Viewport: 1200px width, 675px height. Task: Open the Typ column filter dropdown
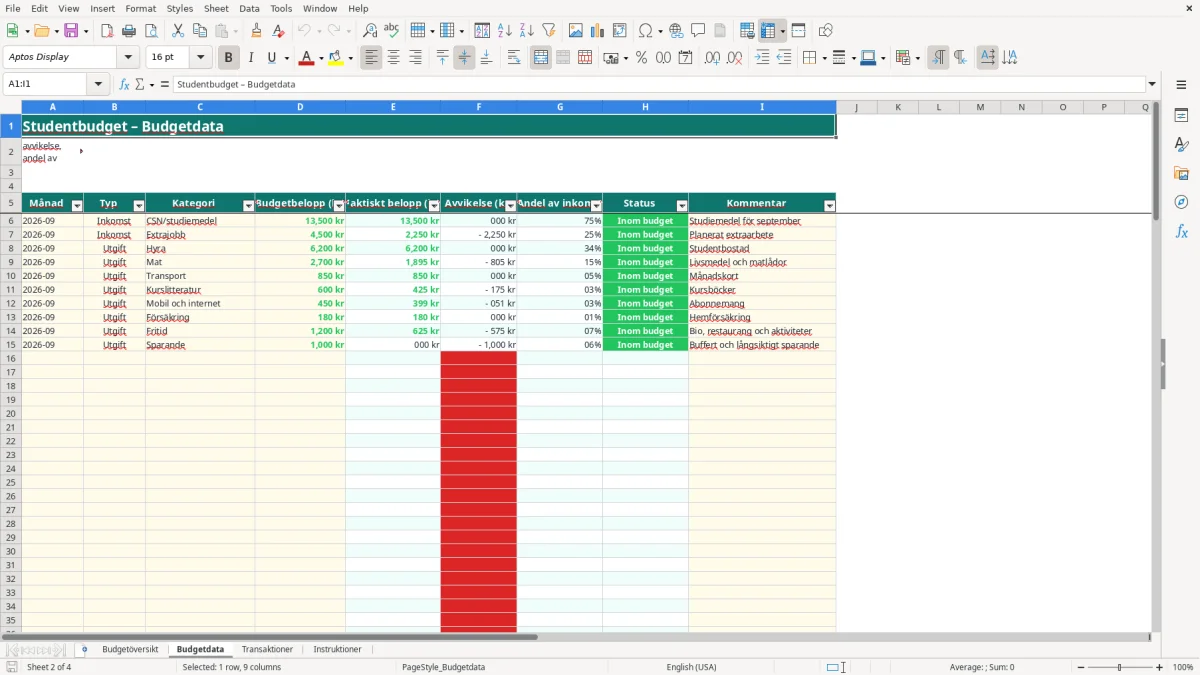coord(139,205)
